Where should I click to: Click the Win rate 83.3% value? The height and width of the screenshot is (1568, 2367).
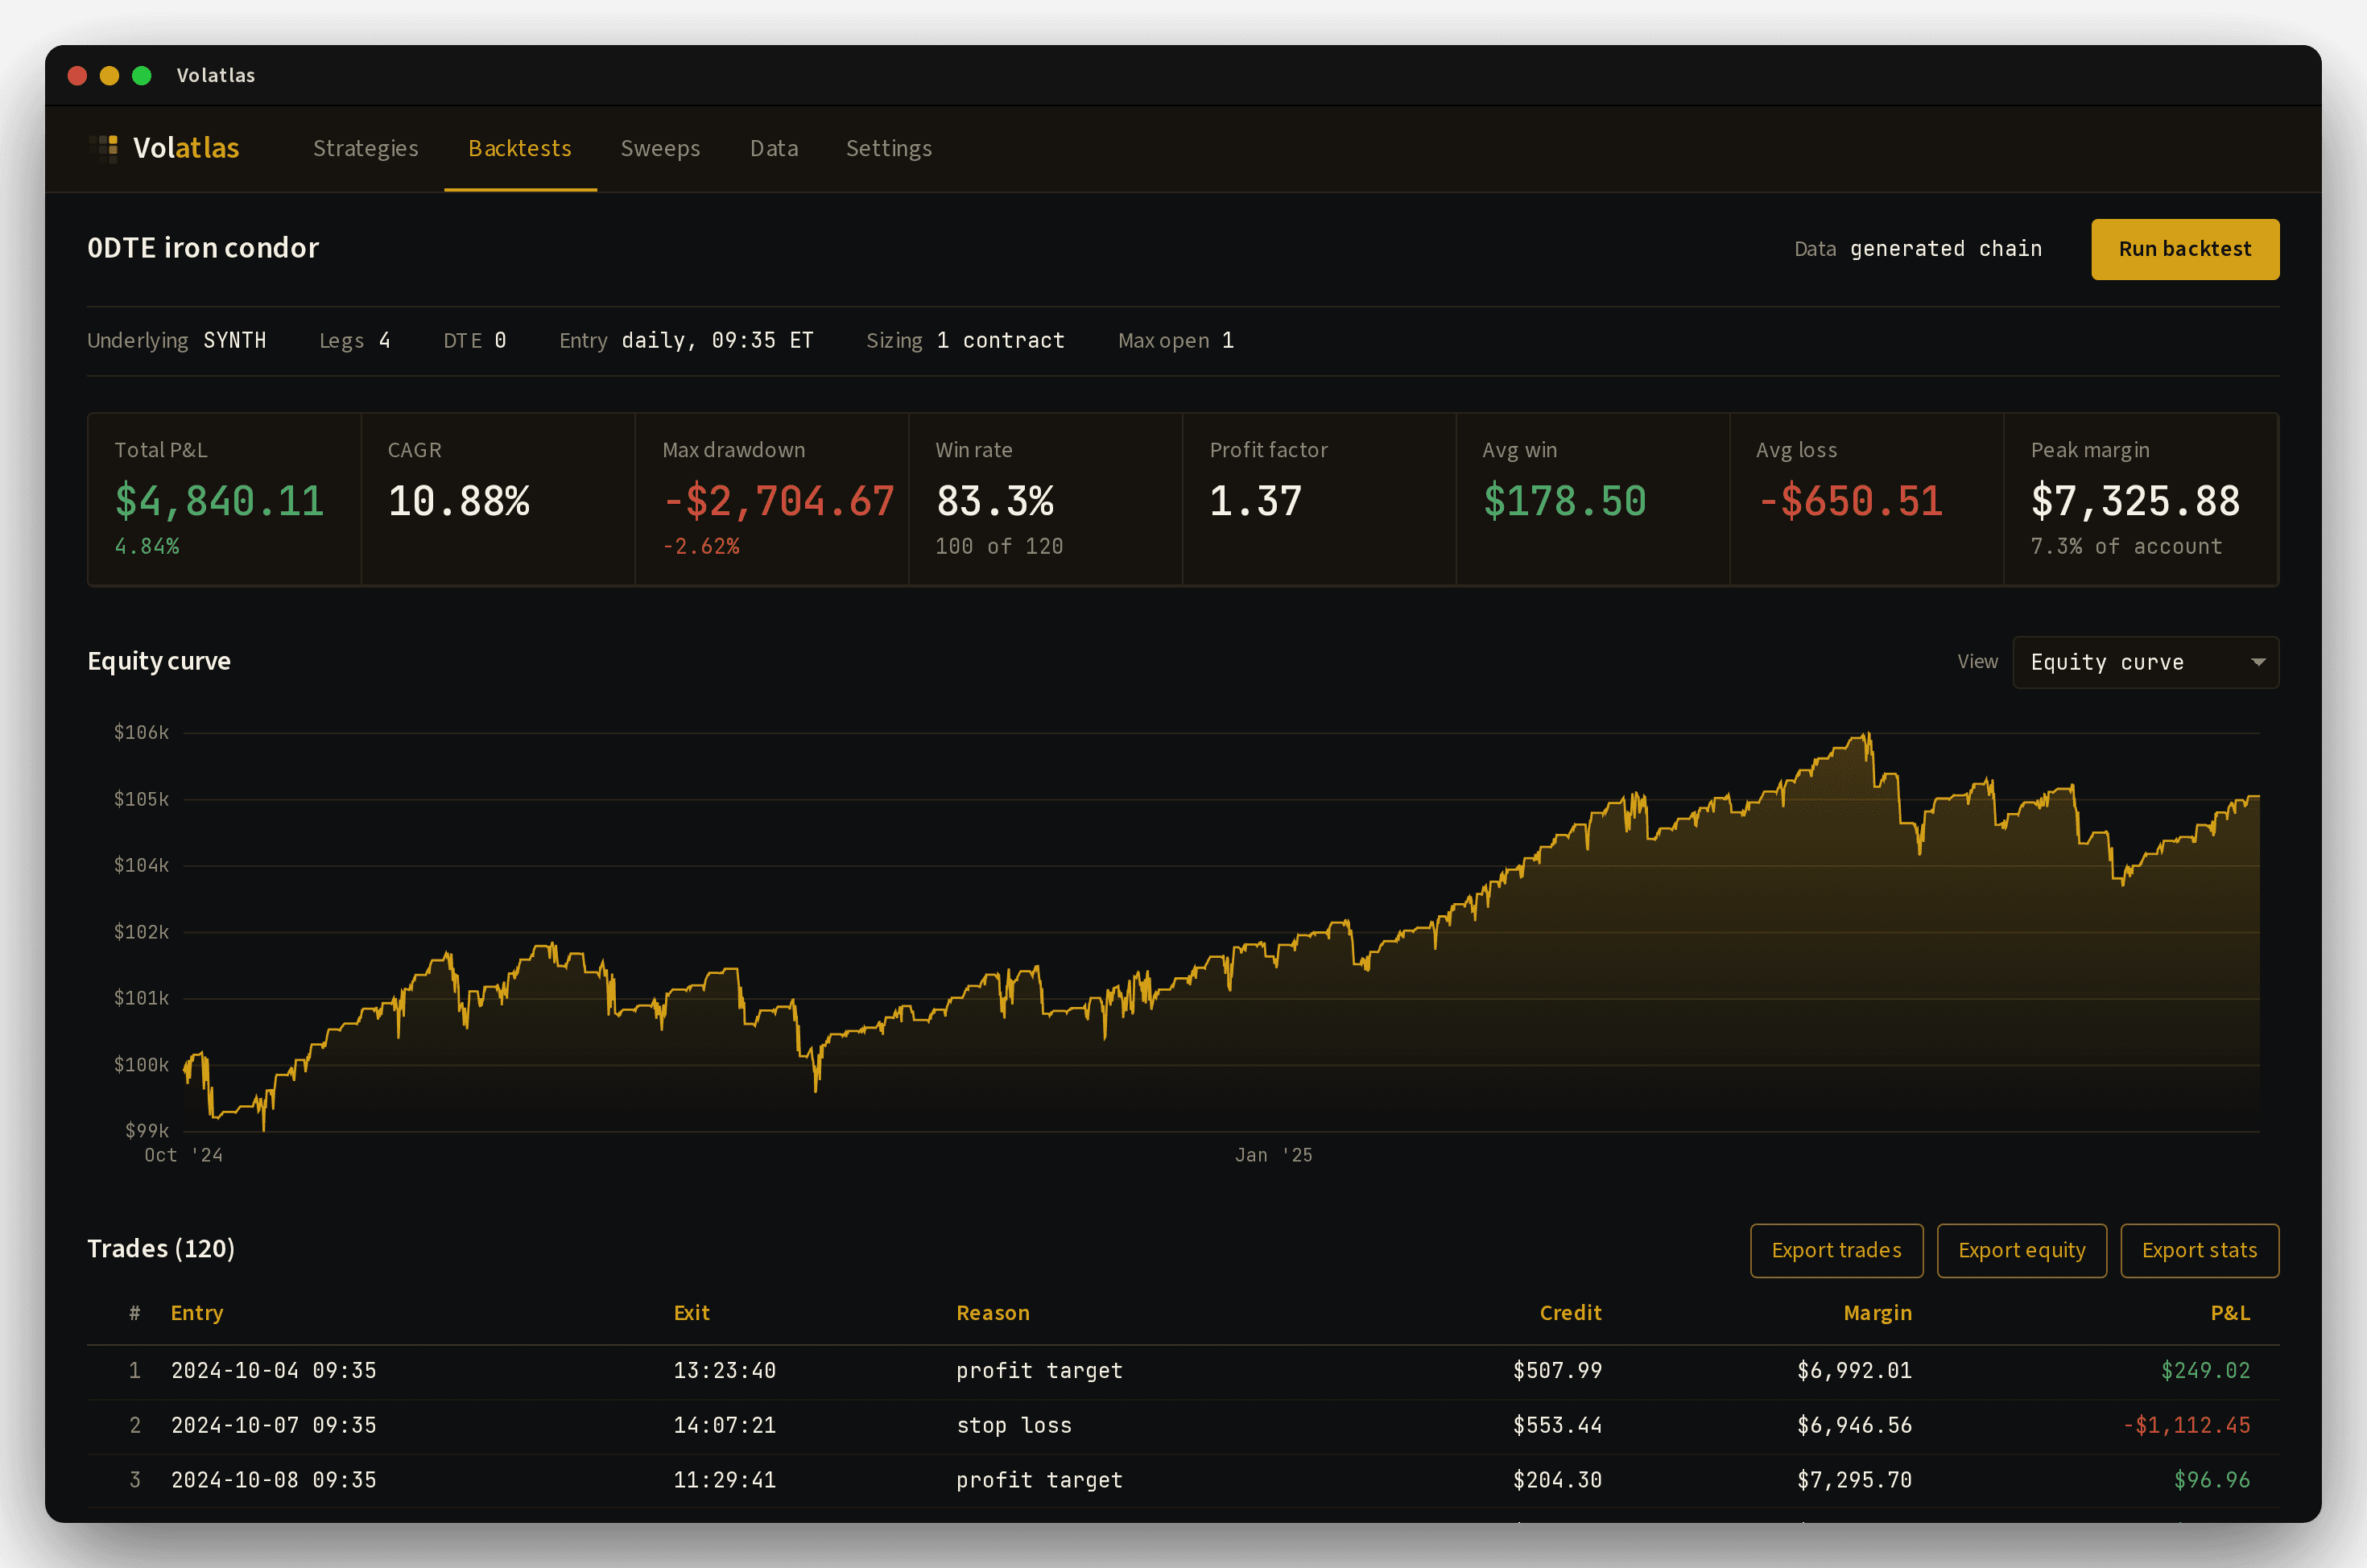pos(995,501)
